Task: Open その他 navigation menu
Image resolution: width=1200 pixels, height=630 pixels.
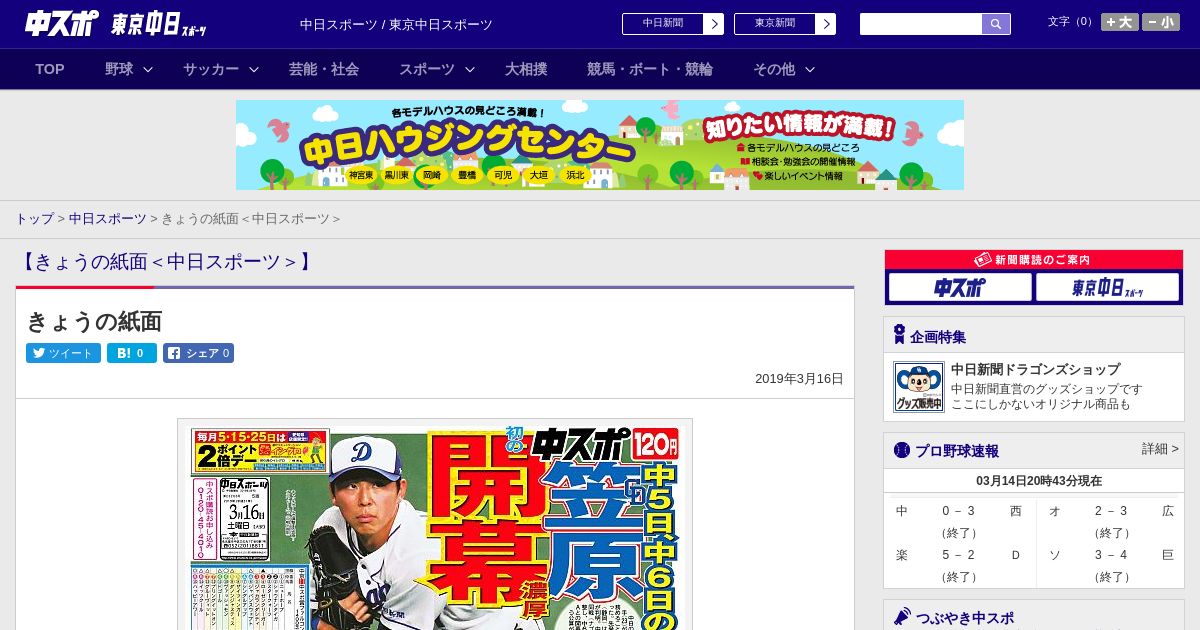Action: (774, 69)
